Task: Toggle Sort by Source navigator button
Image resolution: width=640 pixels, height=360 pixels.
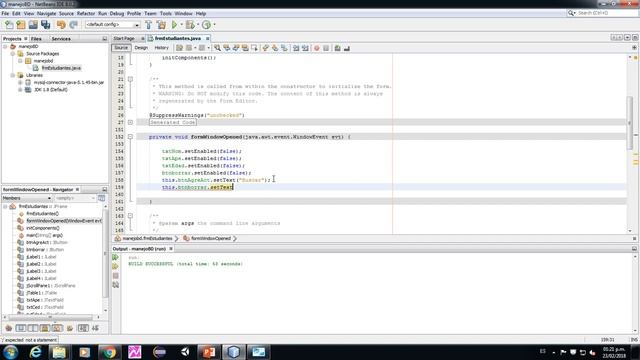Action: point(96,328)
